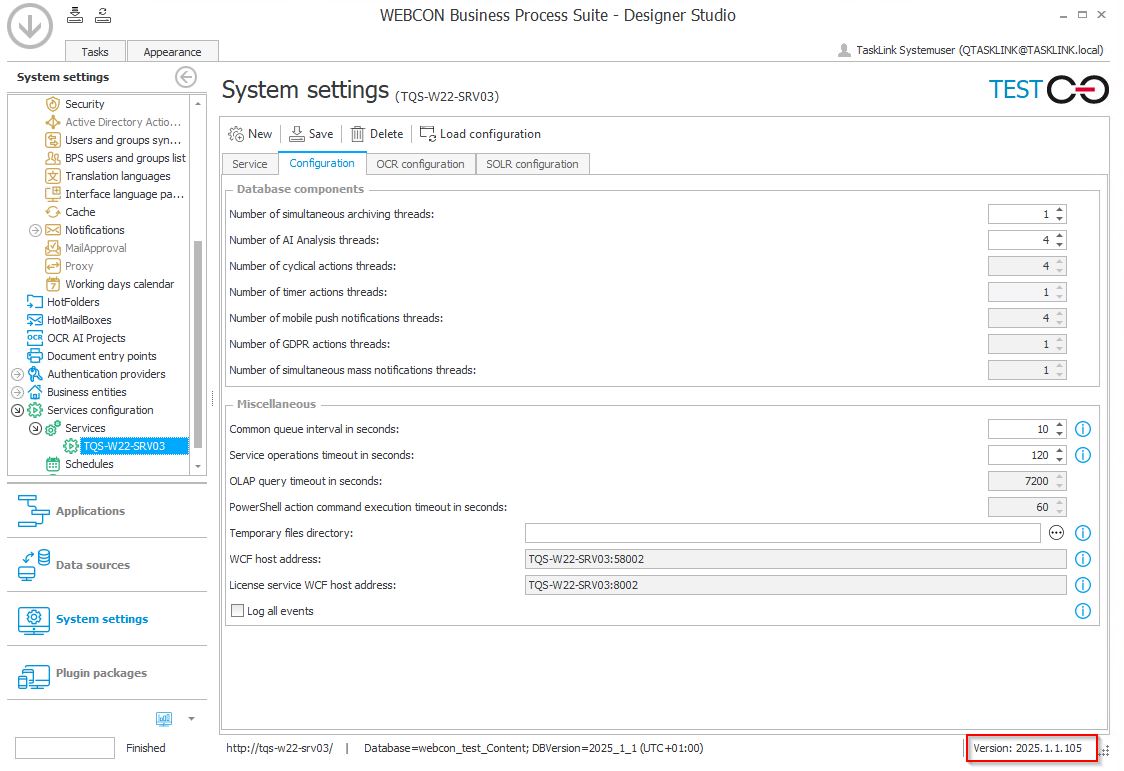Click the Cache refresh icon
This screenshot has width=1124, height=771.
53,211
